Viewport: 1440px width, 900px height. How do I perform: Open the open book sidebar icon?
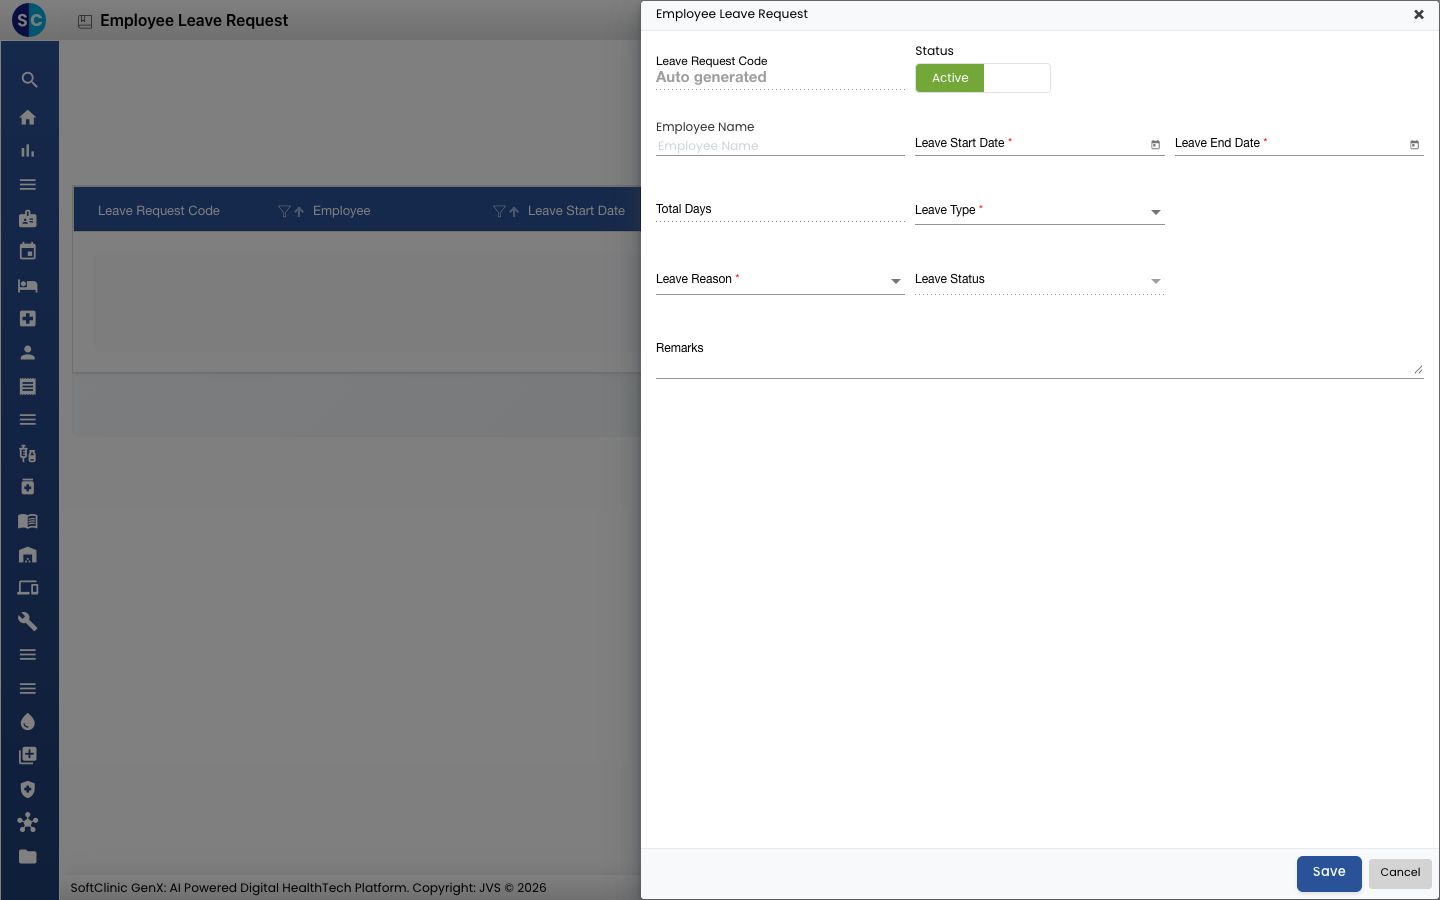pyautogui.click(x=28, y=521)
